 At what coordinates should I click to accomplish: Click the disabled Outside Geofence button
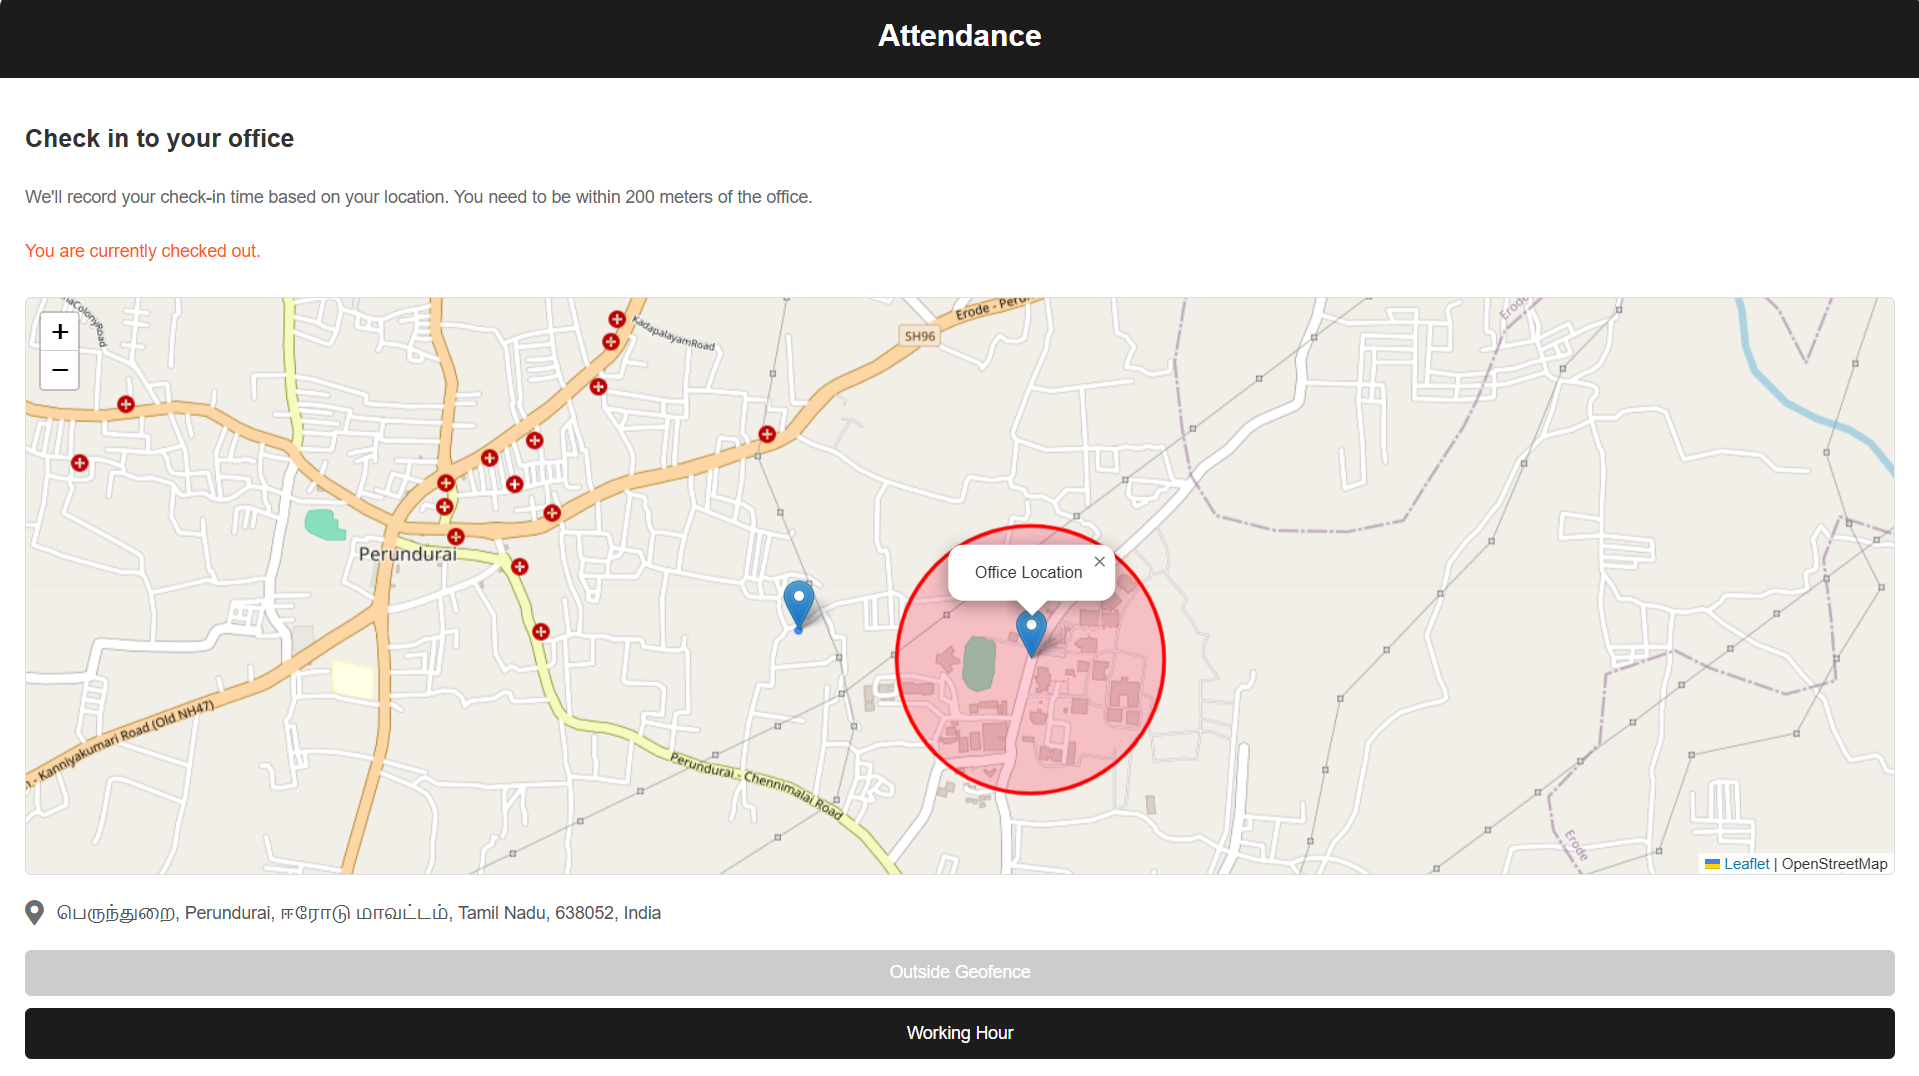(959, 971)
